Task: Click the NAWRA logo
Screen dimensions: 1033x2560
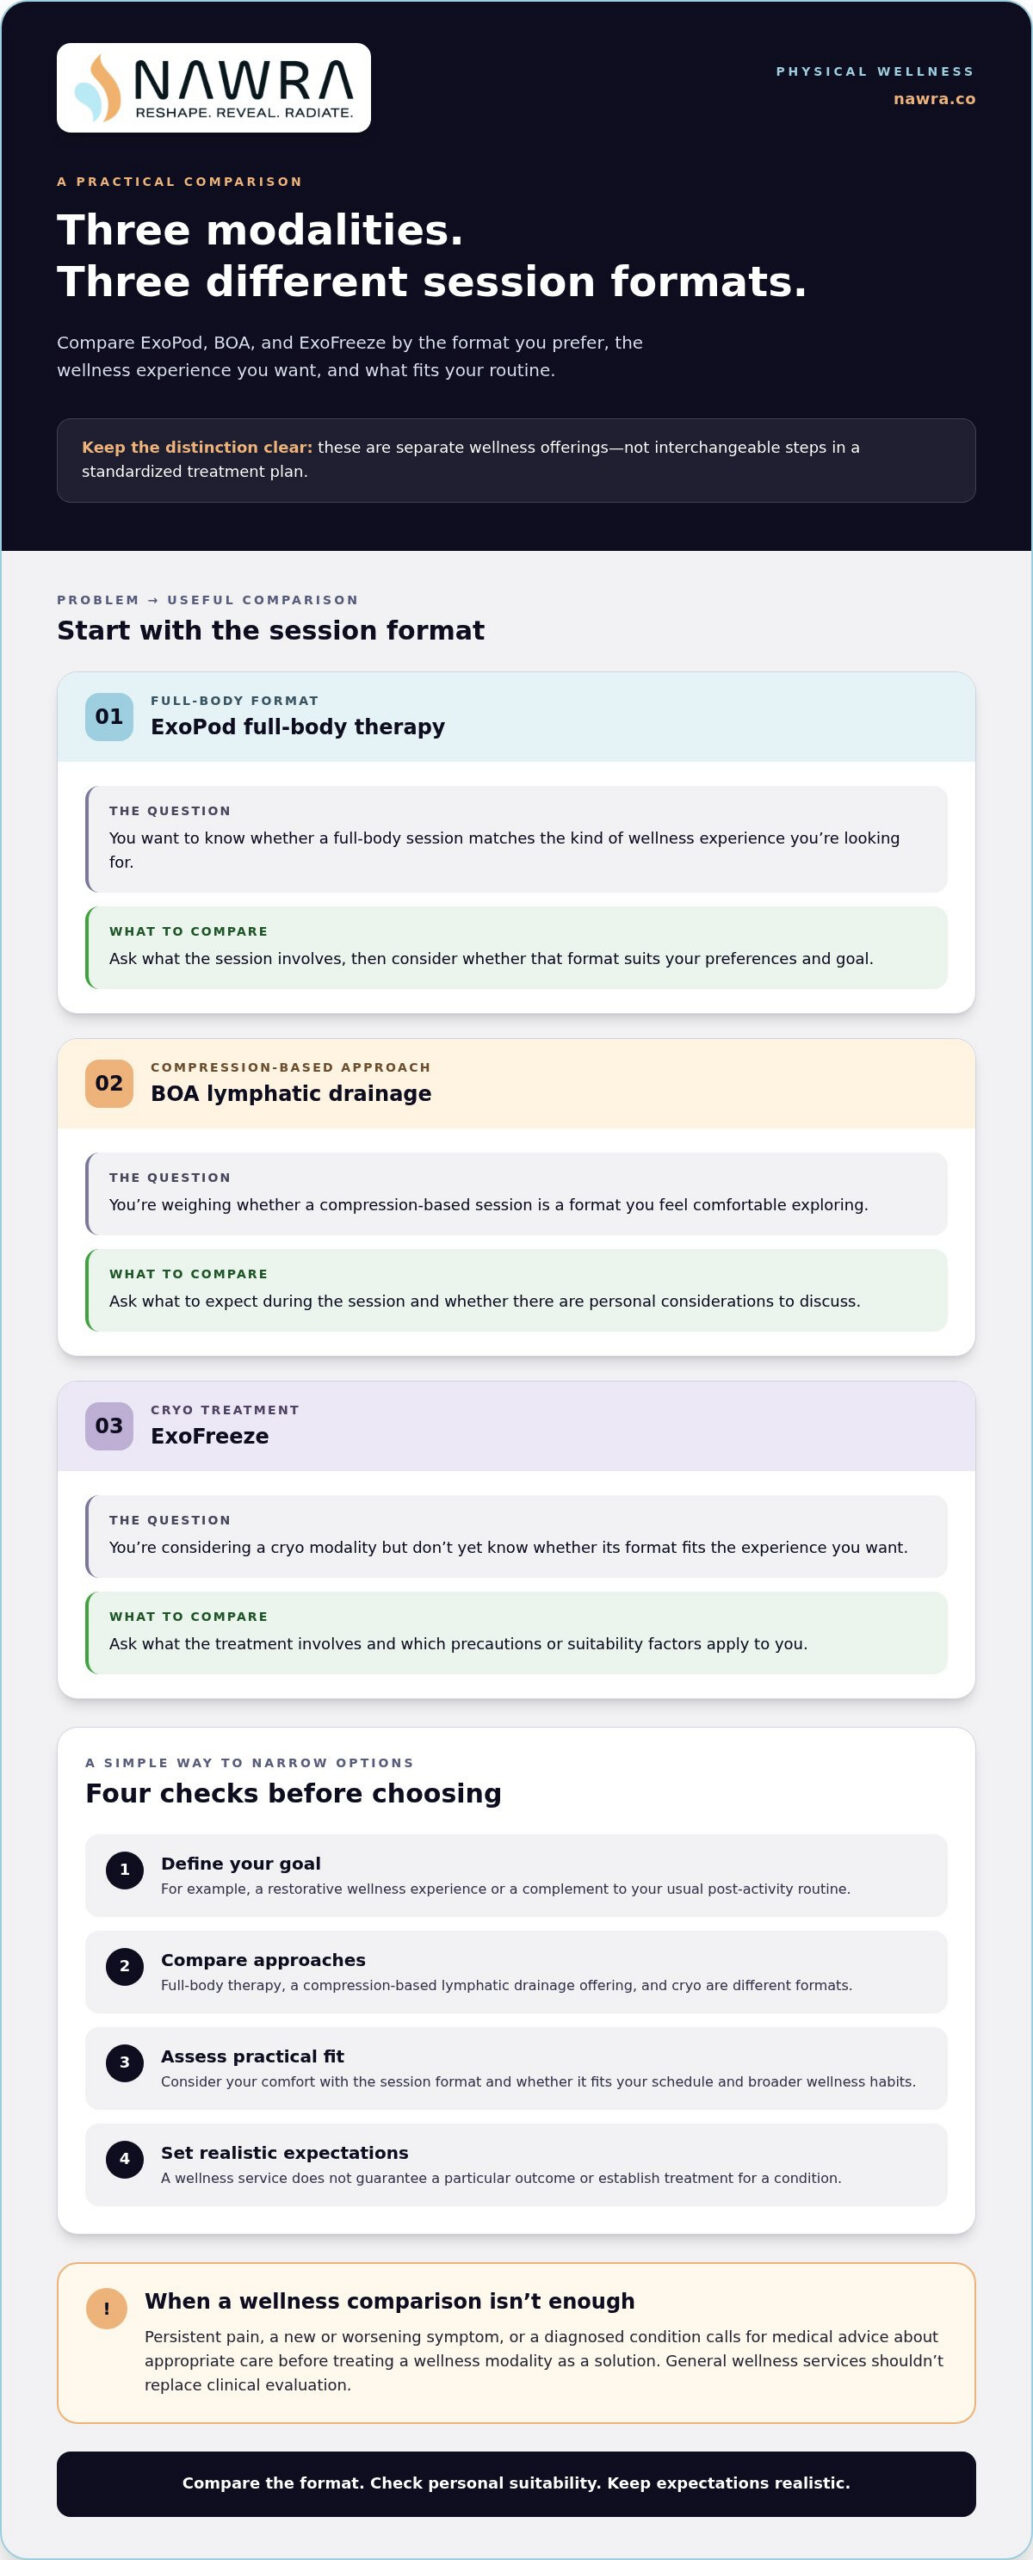Action: pos(214,88)
